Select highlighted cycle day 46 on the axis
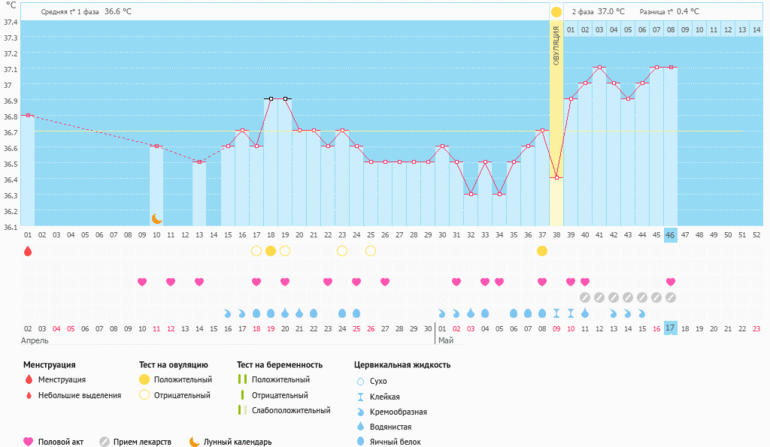The image size is (770, 447). click(x=671, y=234)
